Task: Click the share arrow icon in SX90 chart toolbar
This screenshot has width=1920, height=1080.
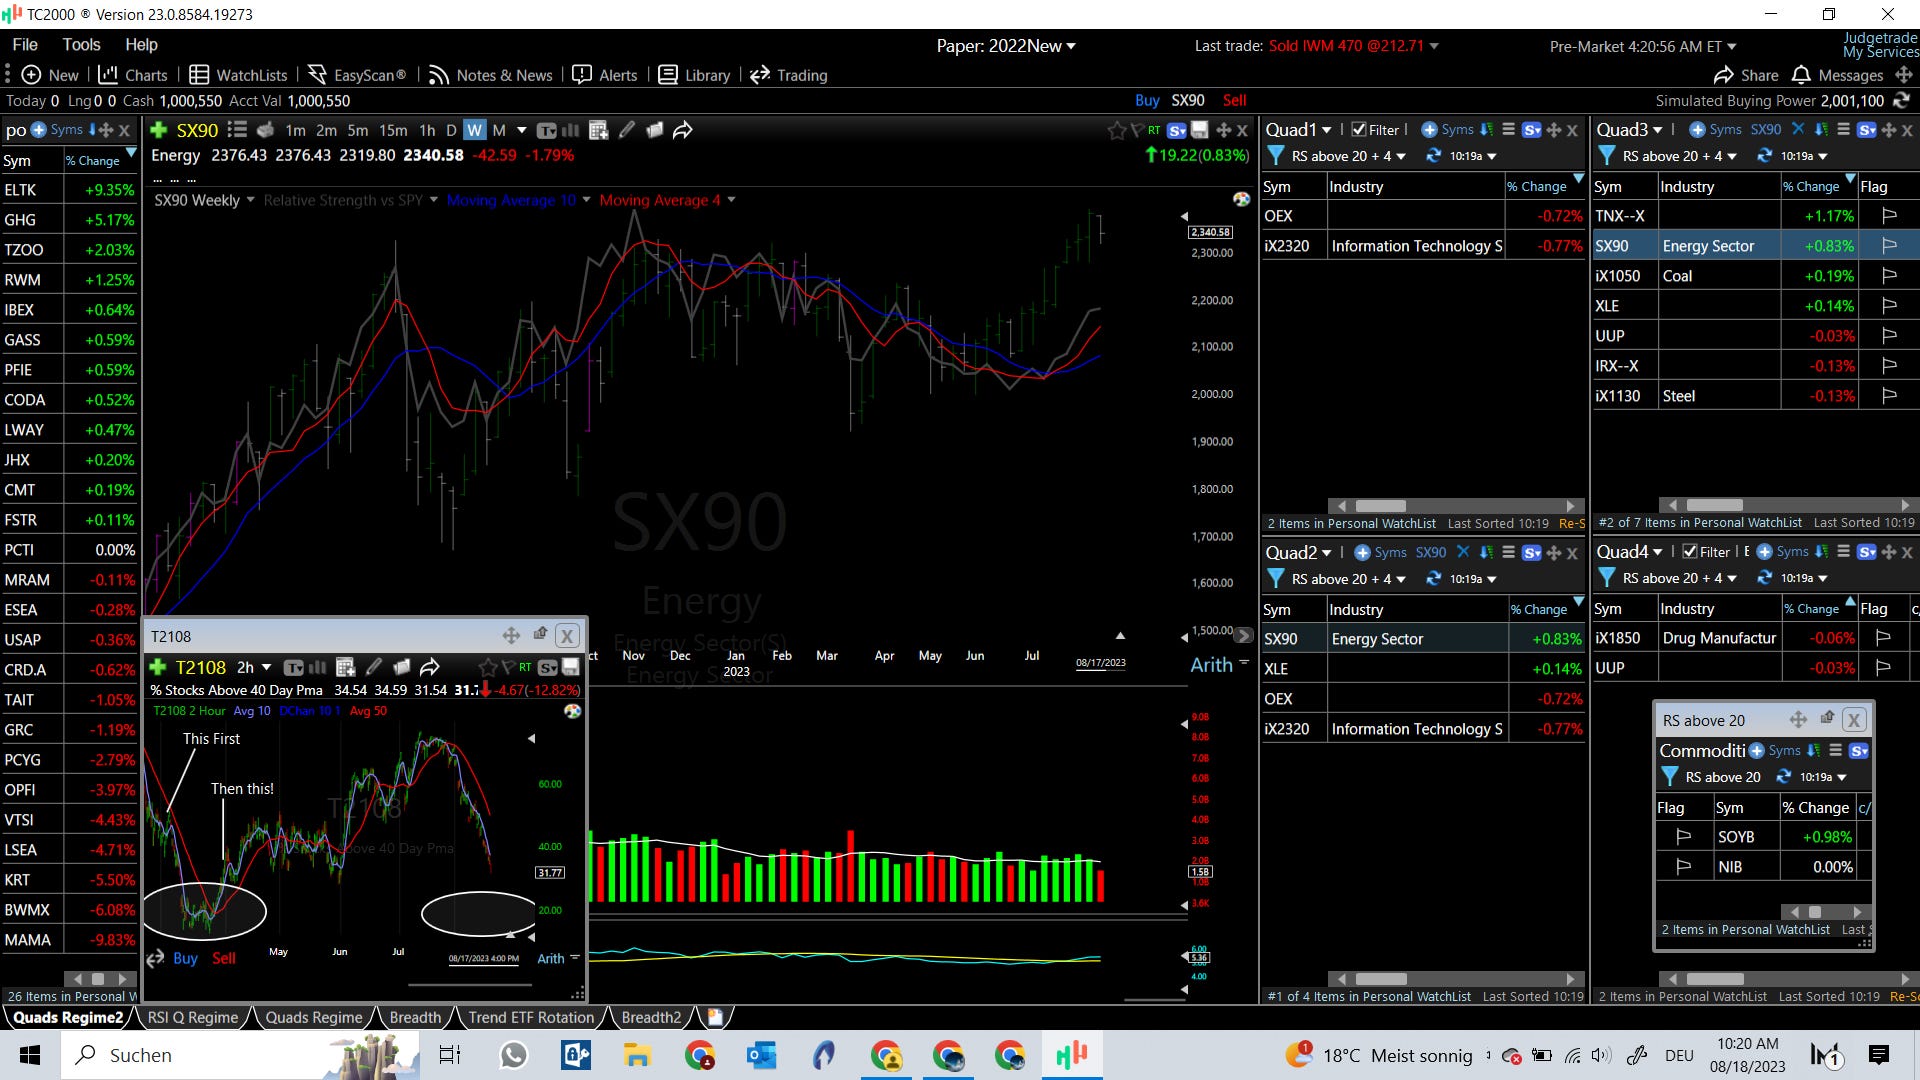Action: point(683,130)
